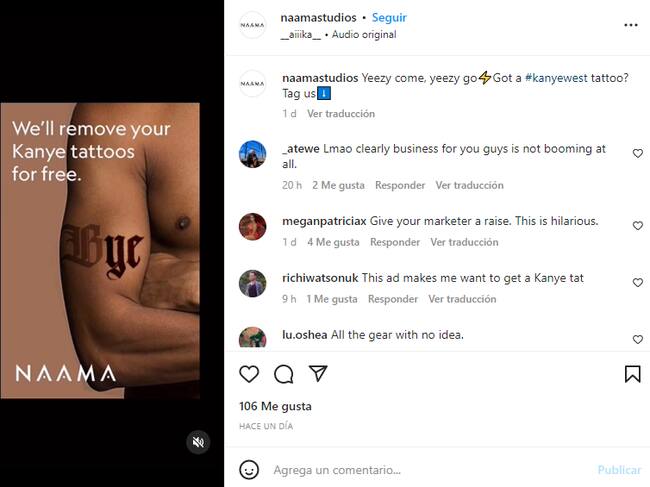Translate the caption with Ver traducción
Viewport: 650px width, 487px height.
341,114
